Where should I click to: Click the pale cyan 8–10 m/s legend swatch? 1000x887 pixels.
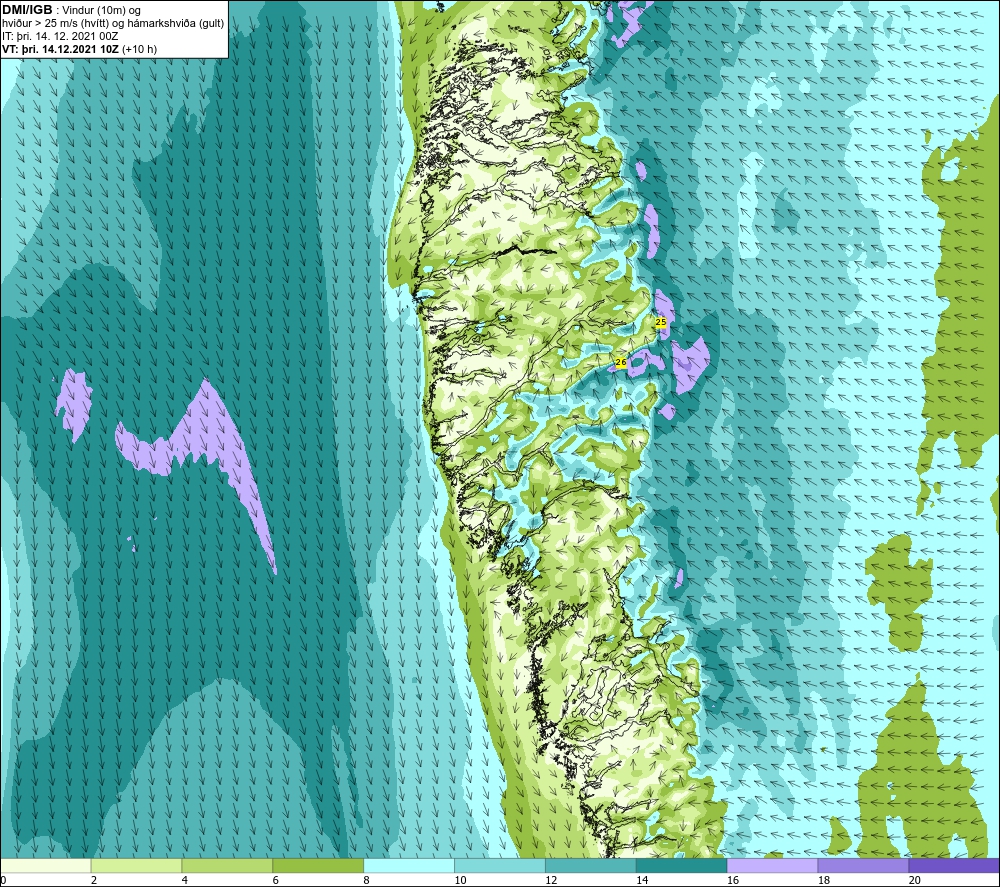click(x=409, y=865)
